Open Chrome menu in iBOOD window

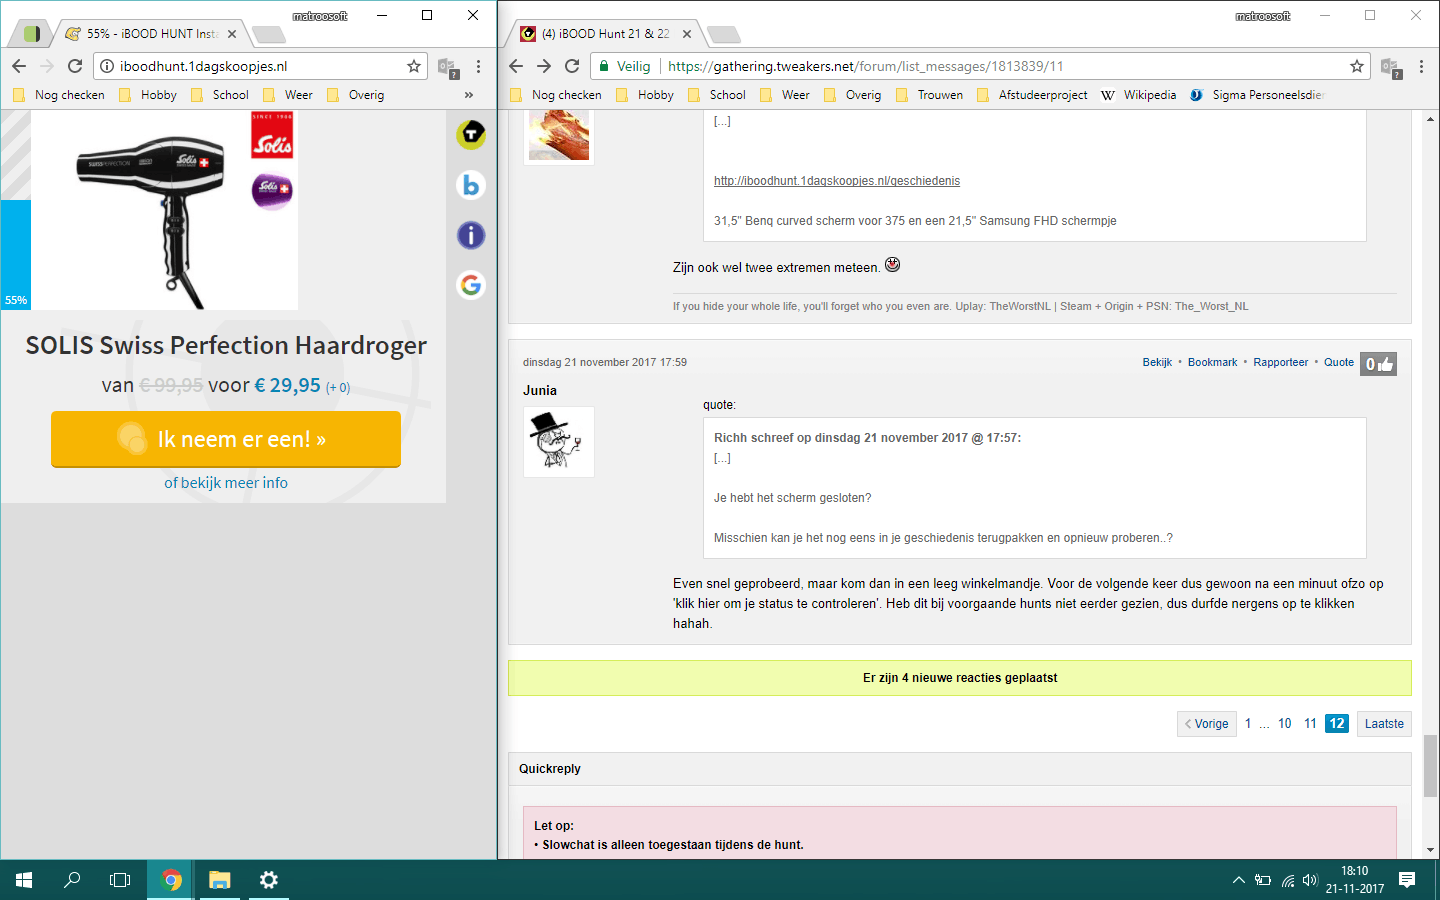coord(479,66)
